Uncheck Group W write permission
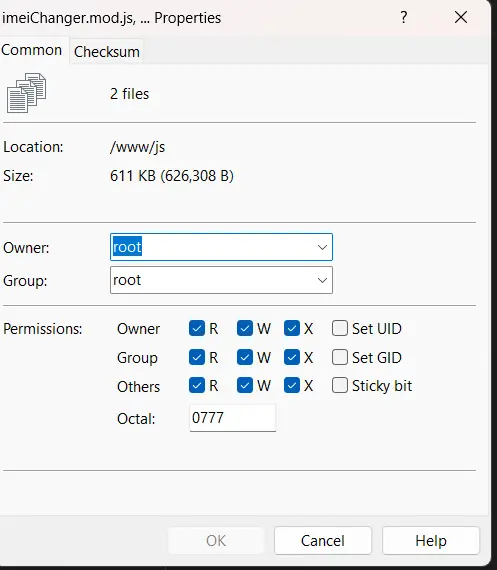This screenshot has height=570, width=497. (x=245, y=357)
